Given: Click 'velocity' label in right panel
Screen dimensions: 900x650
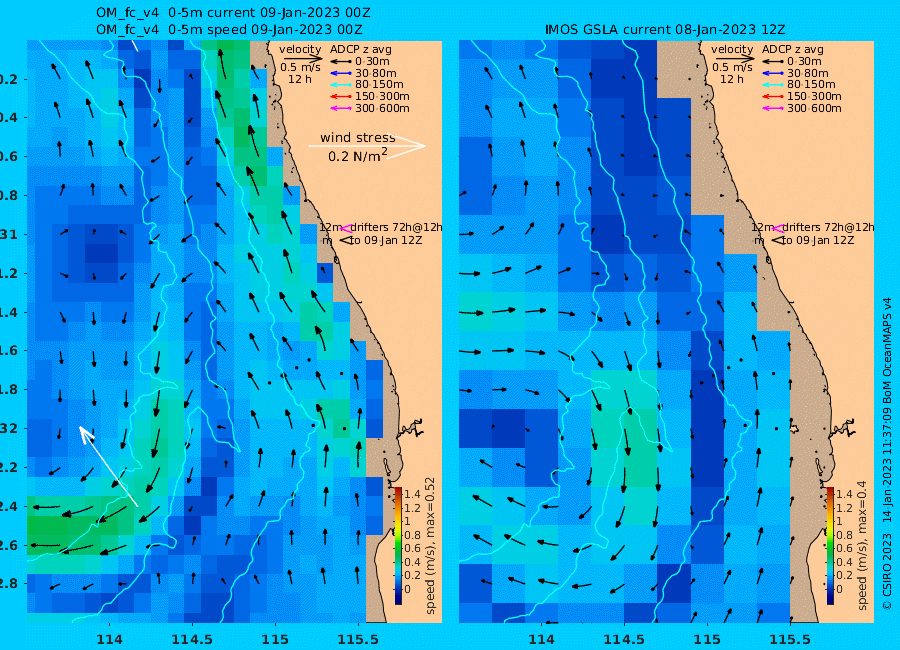Looking at the screenshot, I should pos(732,49).
